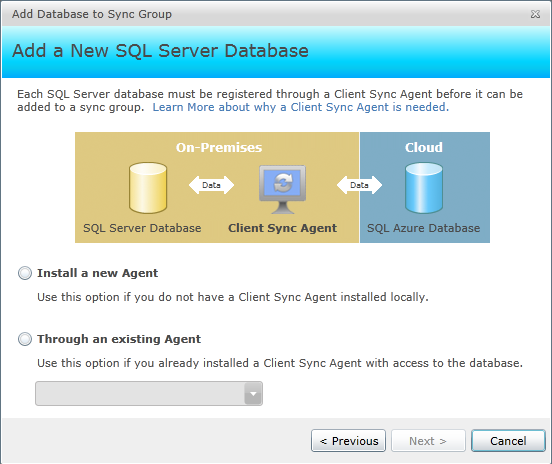Click the yellow SQL Server Database cylinder icon
This screenshot has width=552, height=464.
point(148,188)
